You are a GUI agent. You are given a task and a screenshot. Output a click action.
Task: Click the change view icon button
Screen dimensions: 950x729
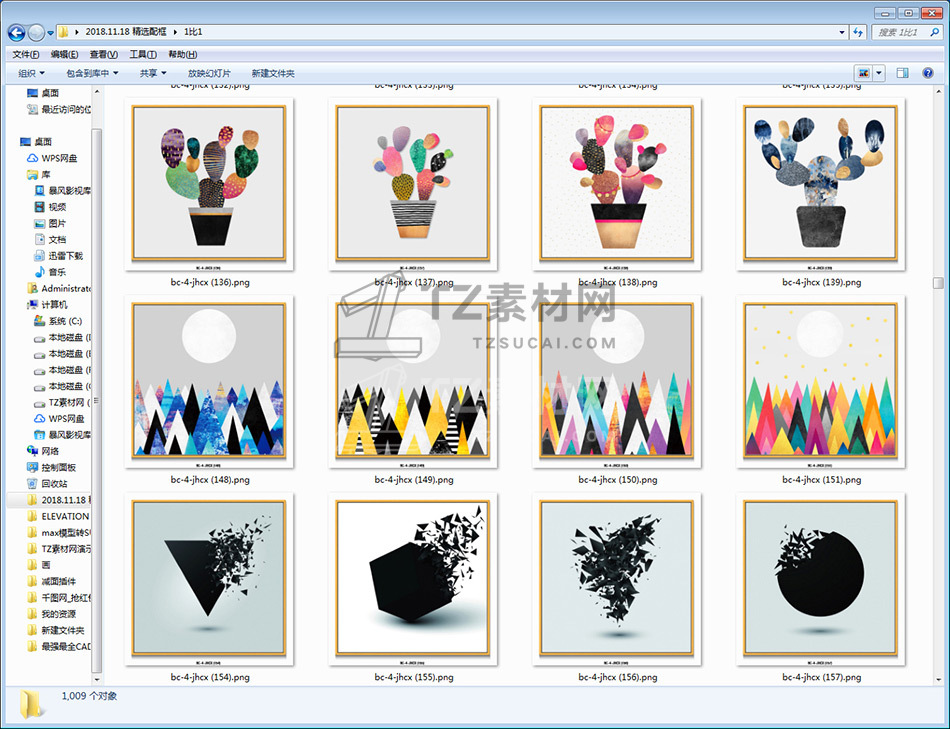point(863,73)
